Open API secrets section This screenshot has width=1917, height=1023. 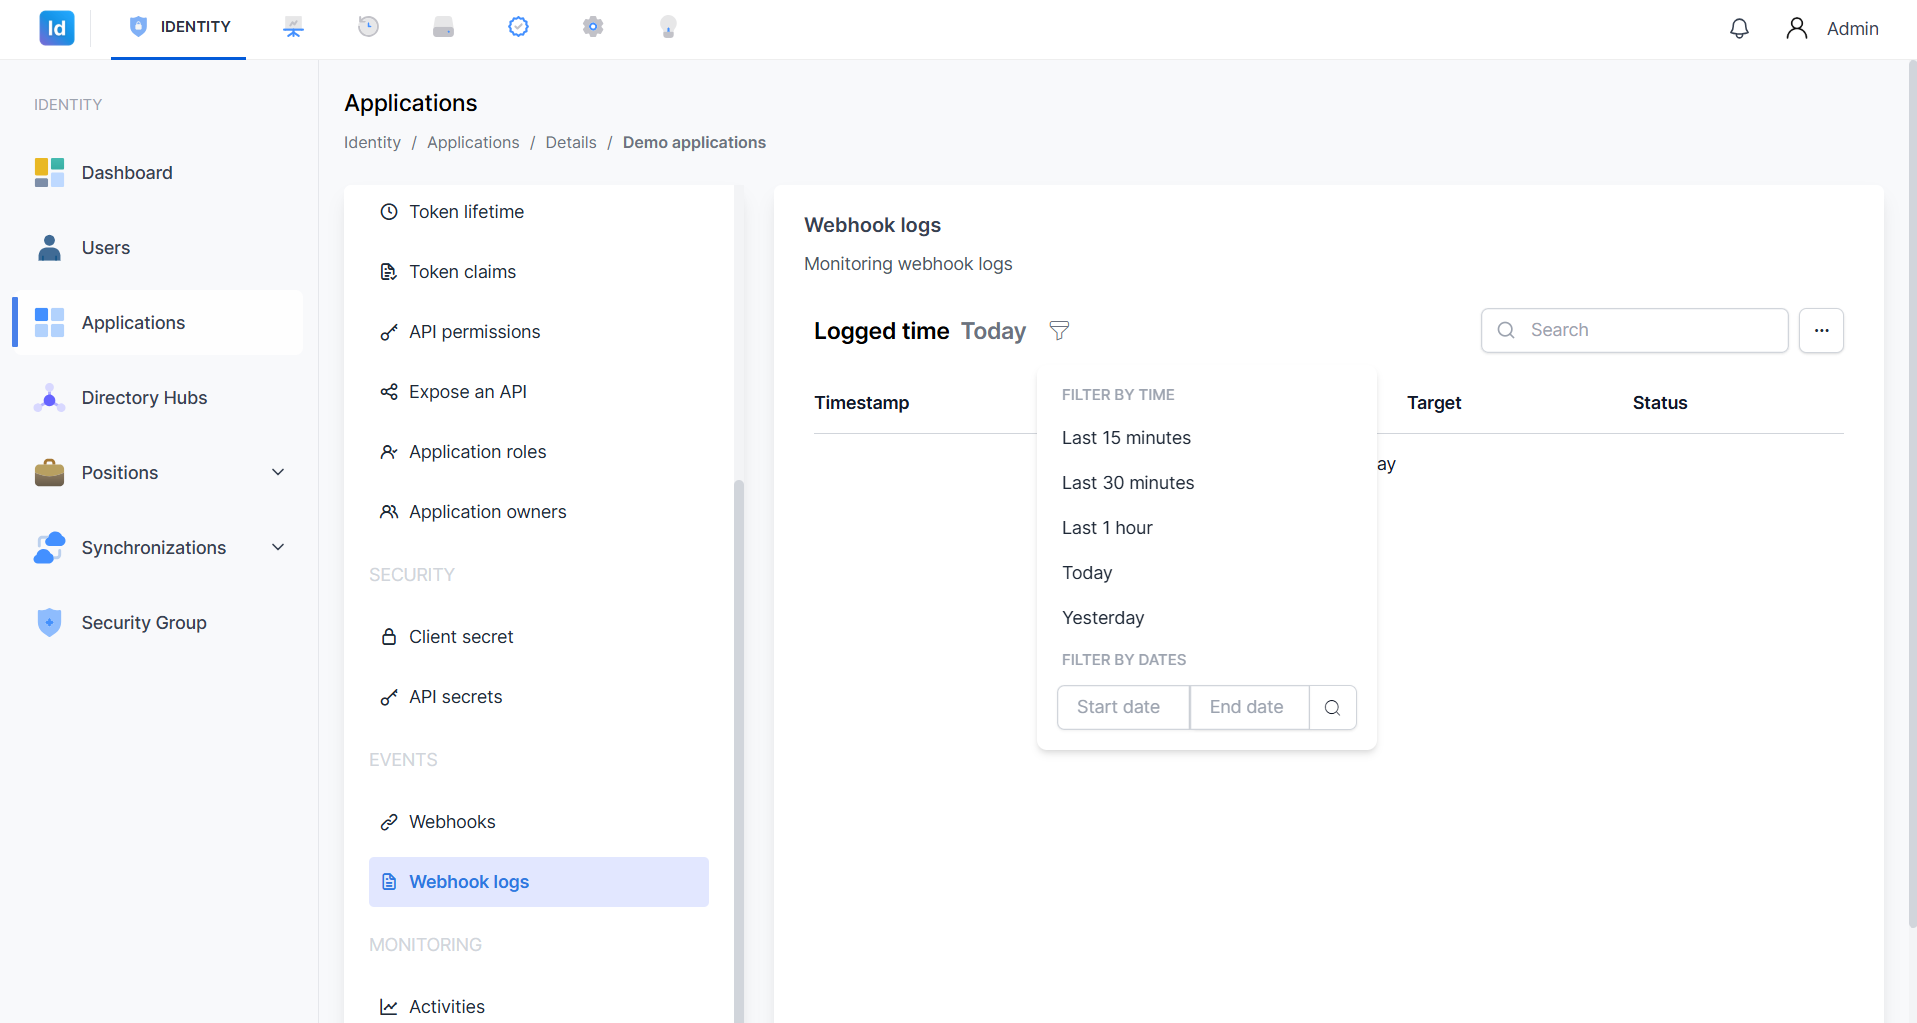point(538,697)
